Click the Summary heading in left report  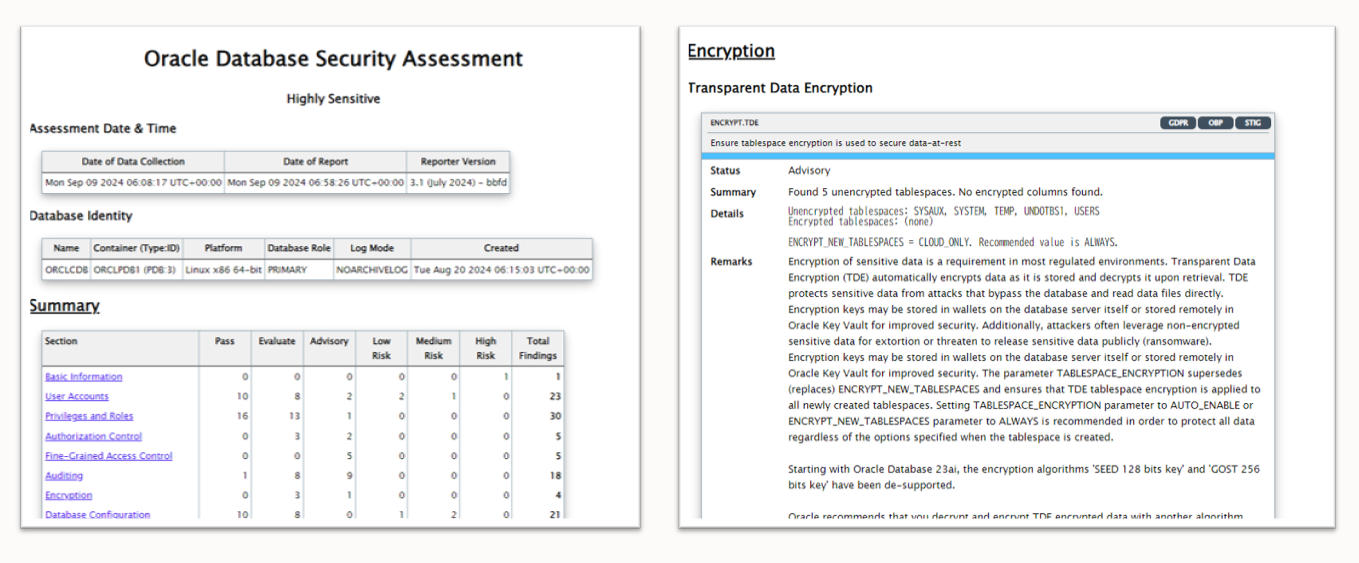pos(65,306)
